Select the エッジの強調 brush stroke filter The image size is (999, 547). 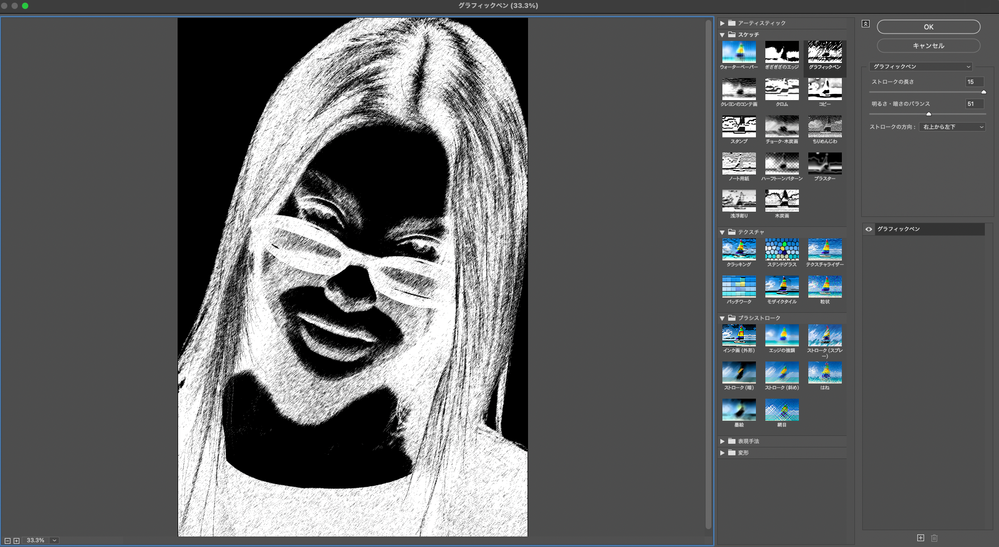tap(782, 335)
